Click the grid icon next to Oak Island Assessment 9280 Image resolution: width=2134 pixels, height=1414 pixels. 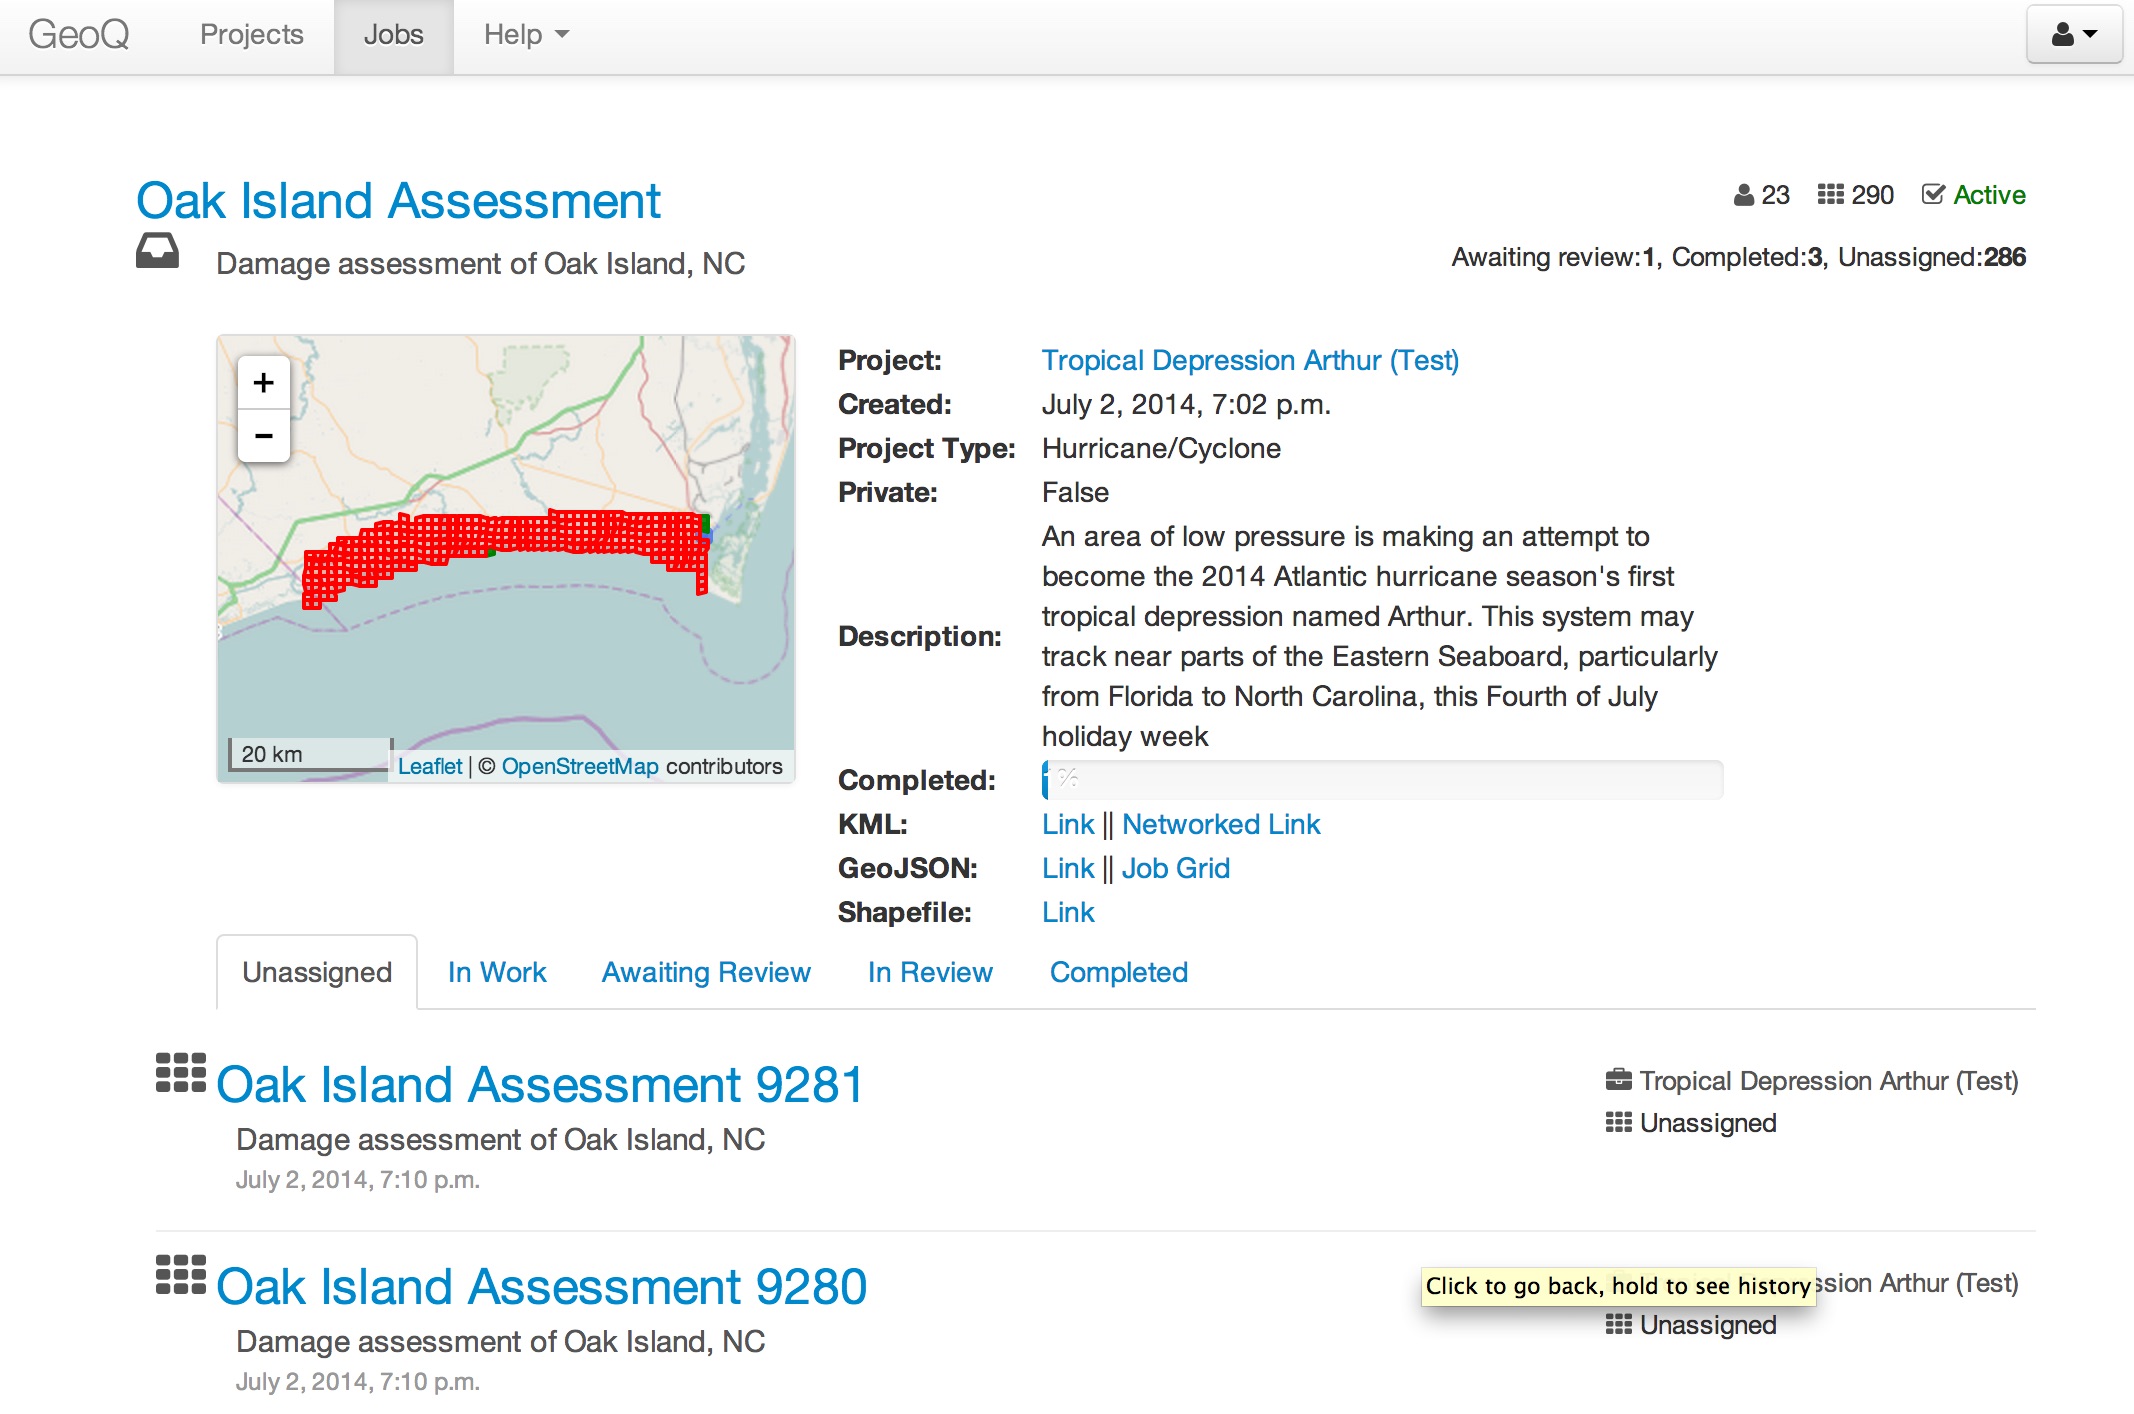coord(180,1276)
